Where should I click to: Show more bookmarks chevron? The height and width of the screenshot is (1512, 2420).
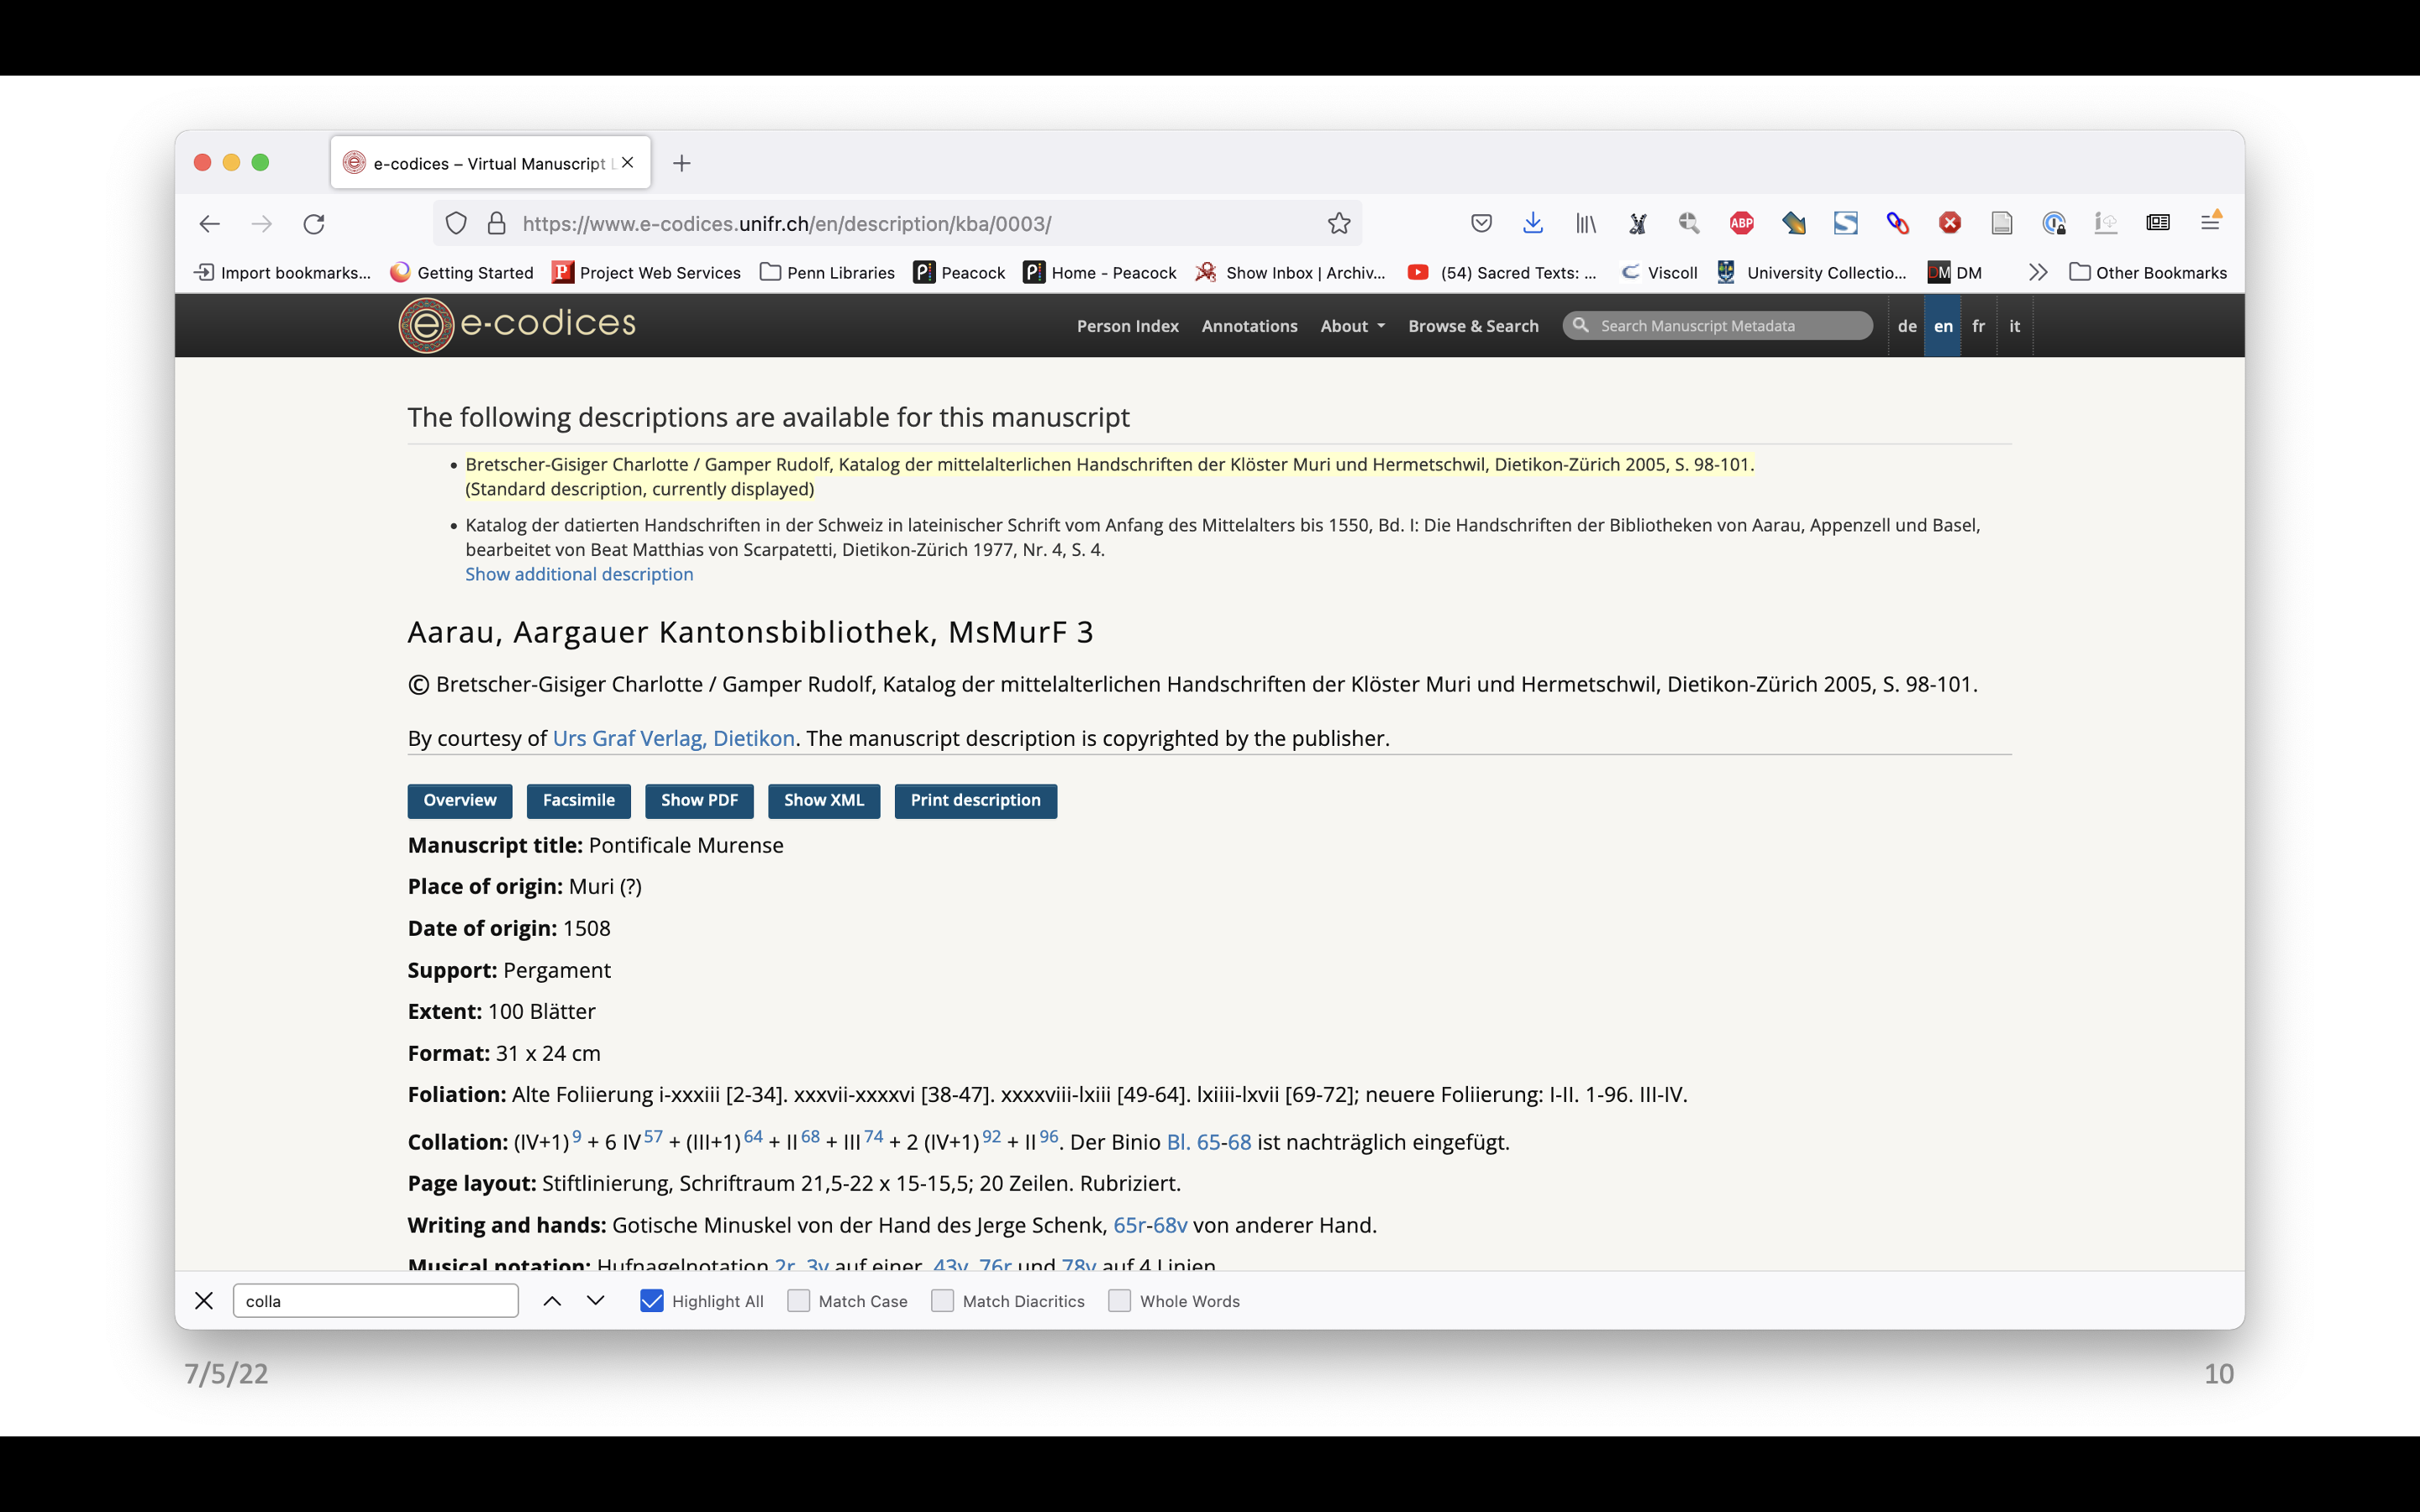point(2038,272)
